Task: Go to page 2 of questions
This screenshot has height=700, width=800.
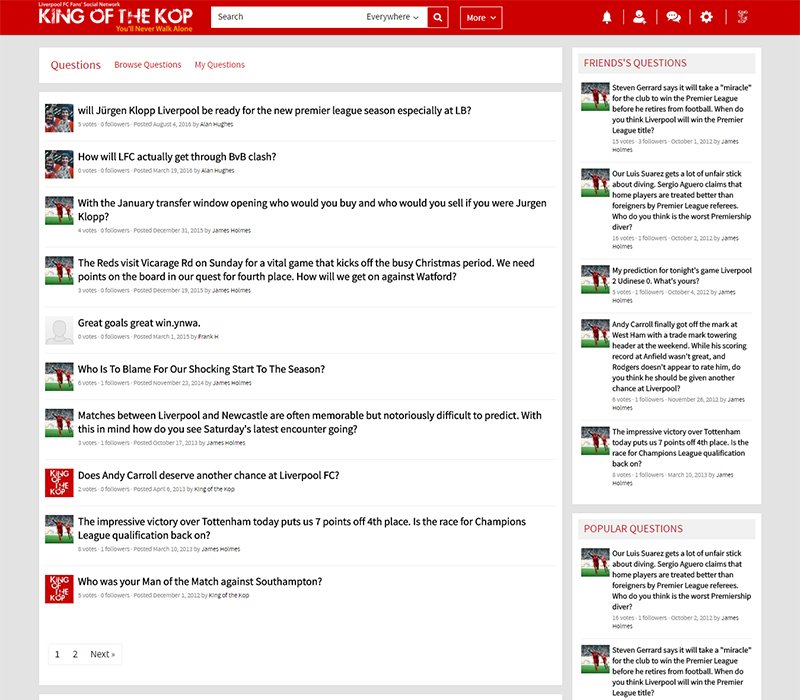Action: click(75, 654)
